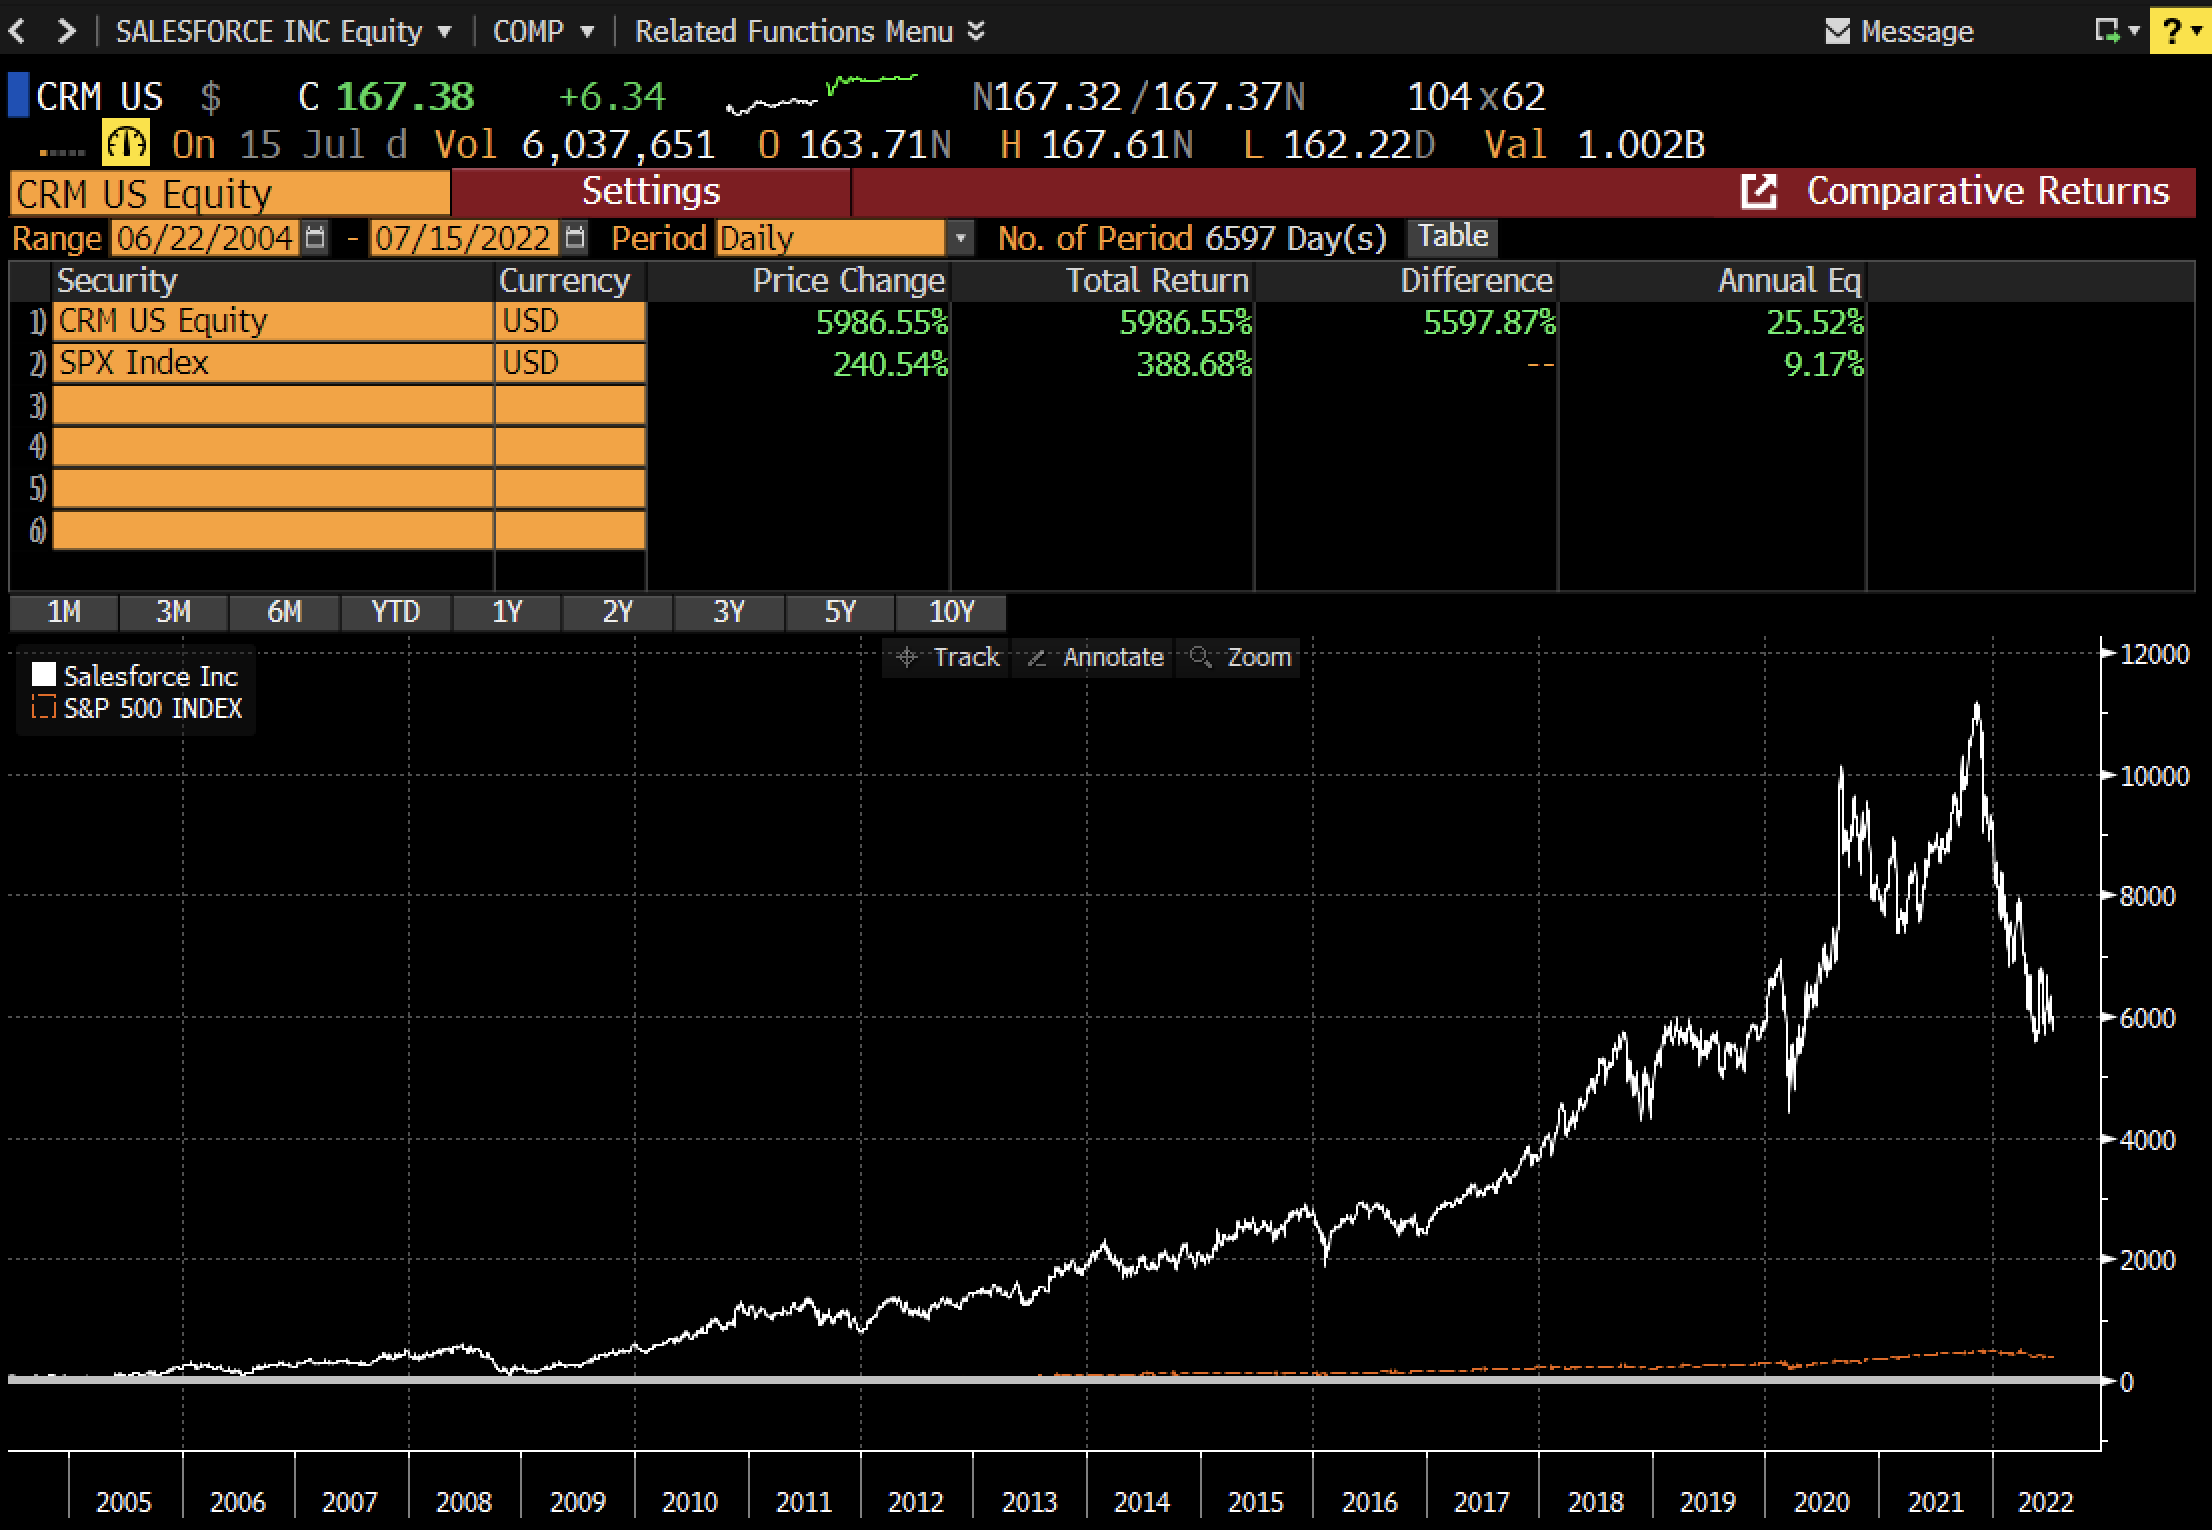Click the 388.68% Total Return value
2212x1530 pixels.
coord(1194,364)
